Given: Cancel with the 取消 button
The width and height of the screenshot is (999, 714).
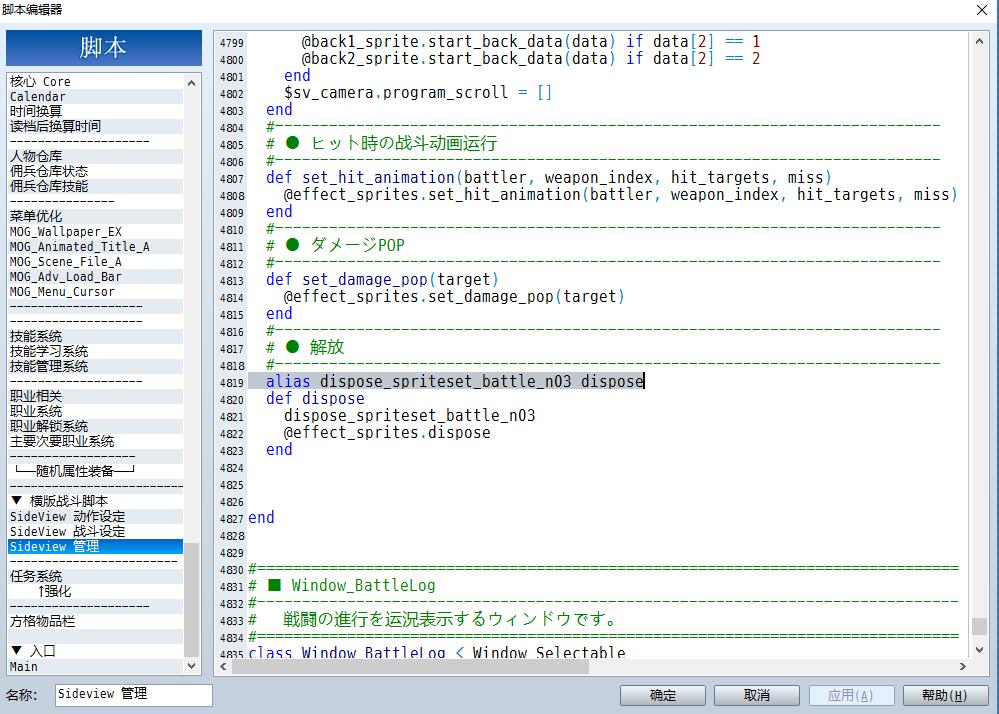Looking at the screenshot, I should click(757, 695).
